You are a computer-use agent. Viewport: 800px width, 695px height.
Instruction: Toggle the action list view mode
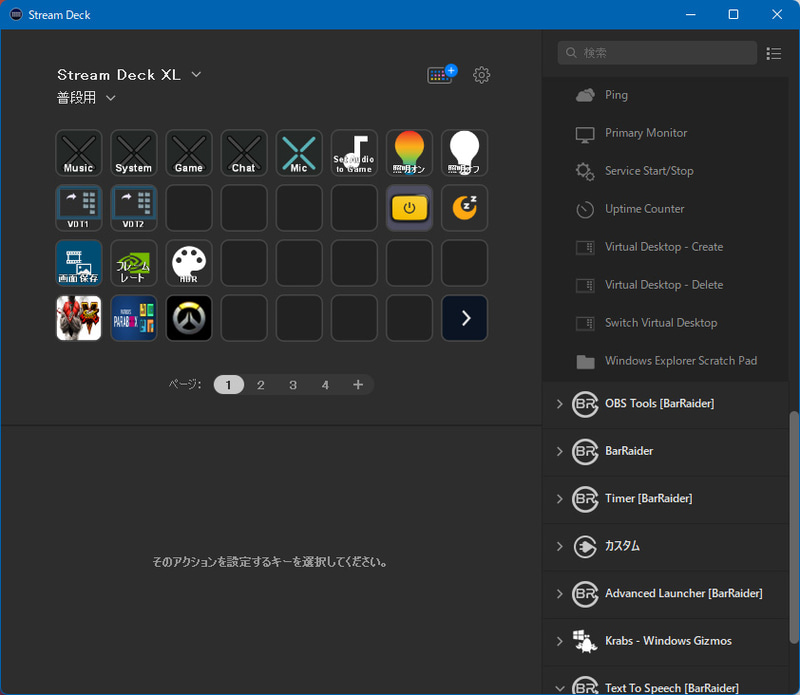point(773,53)
